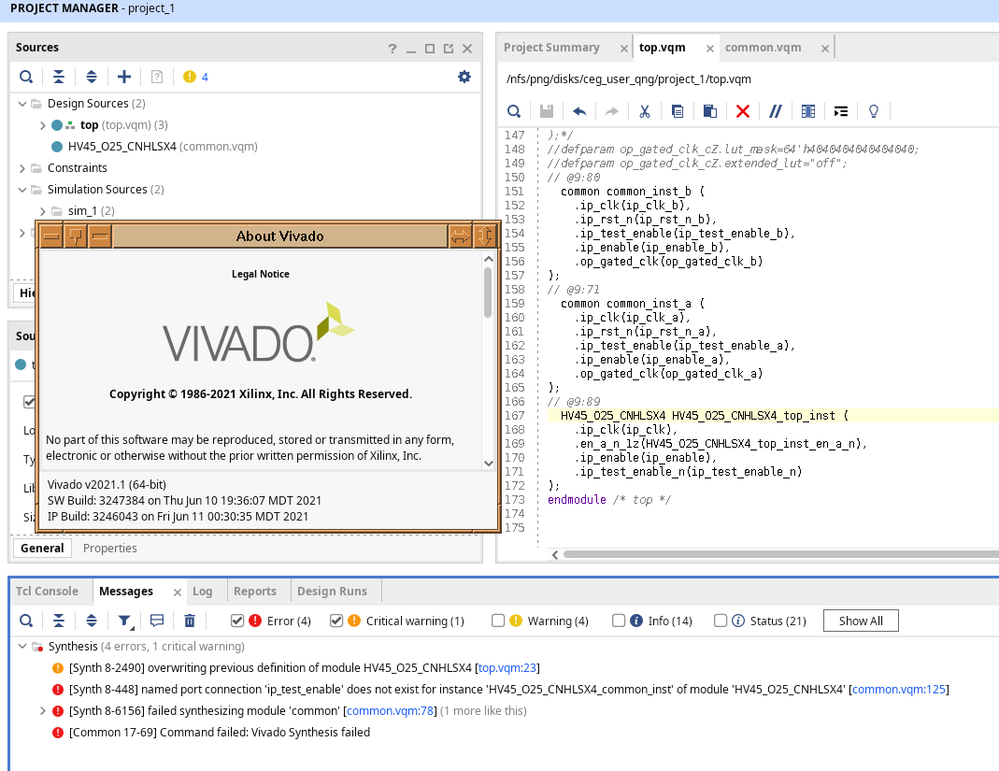Expand the Constraints folder
The image size is (999, 771).
pyautogui.click(x=22, y=168)
